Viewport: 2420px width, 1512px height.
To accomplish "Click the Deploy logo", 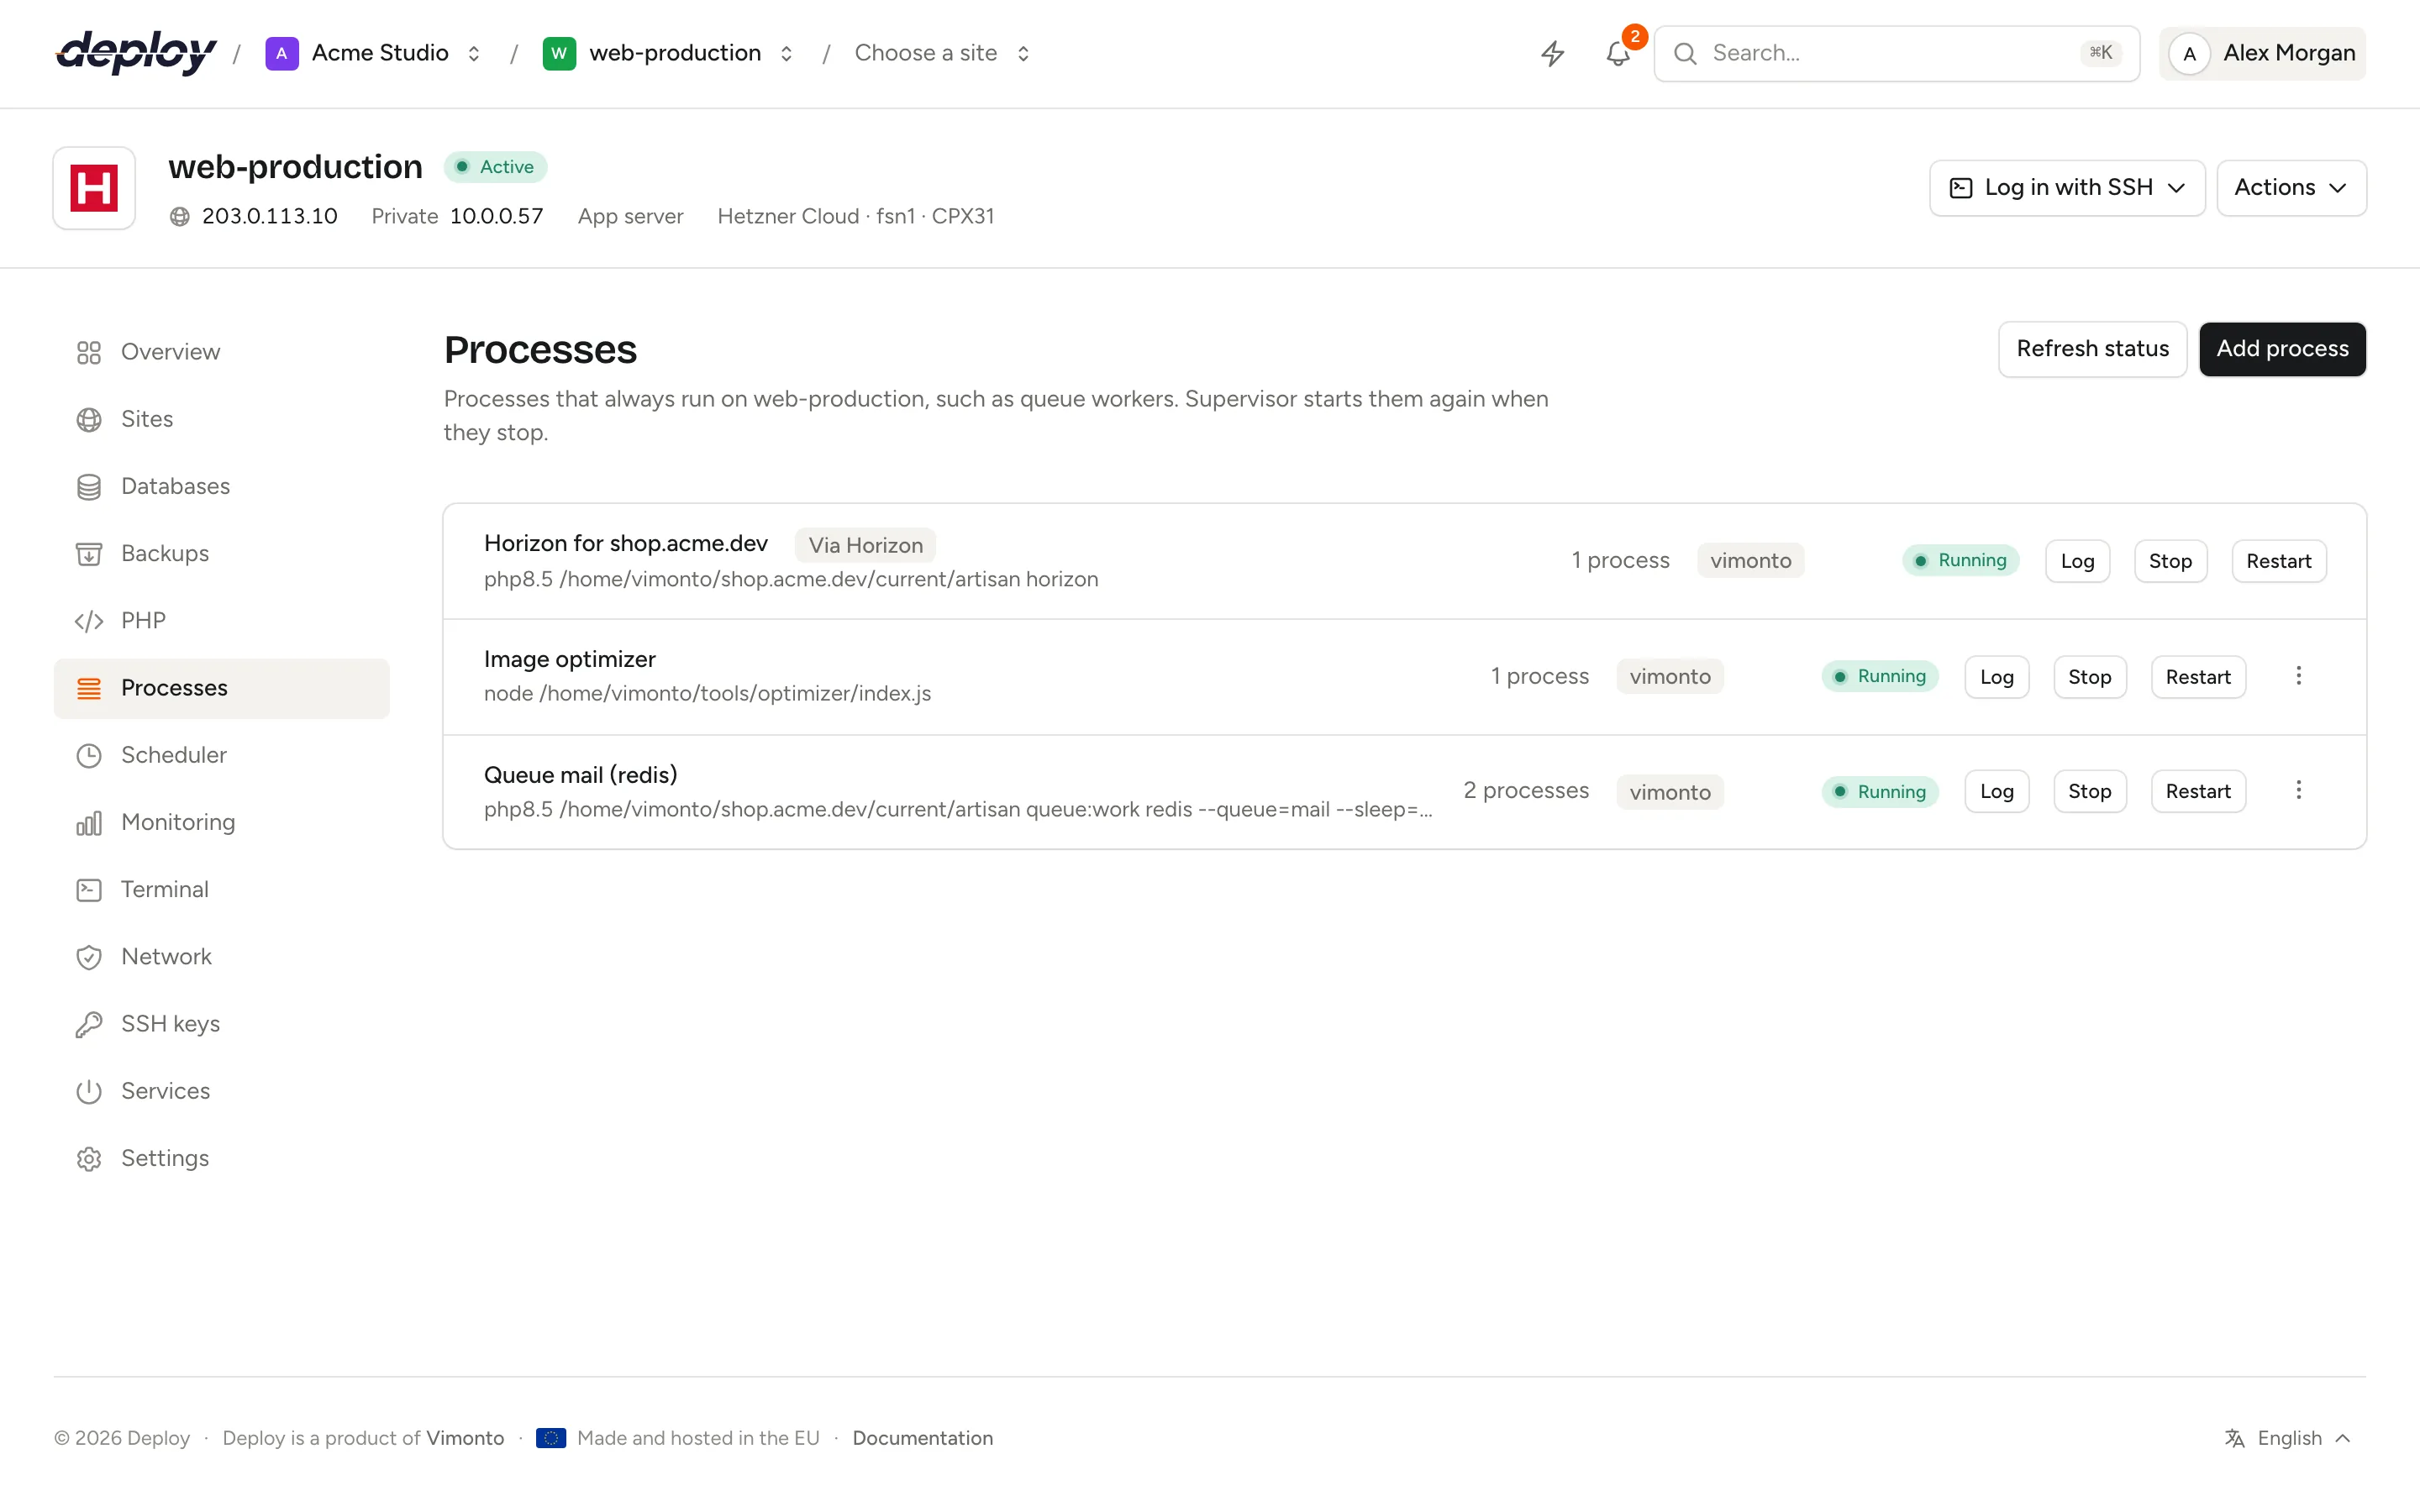I will [x=136, y=52].
